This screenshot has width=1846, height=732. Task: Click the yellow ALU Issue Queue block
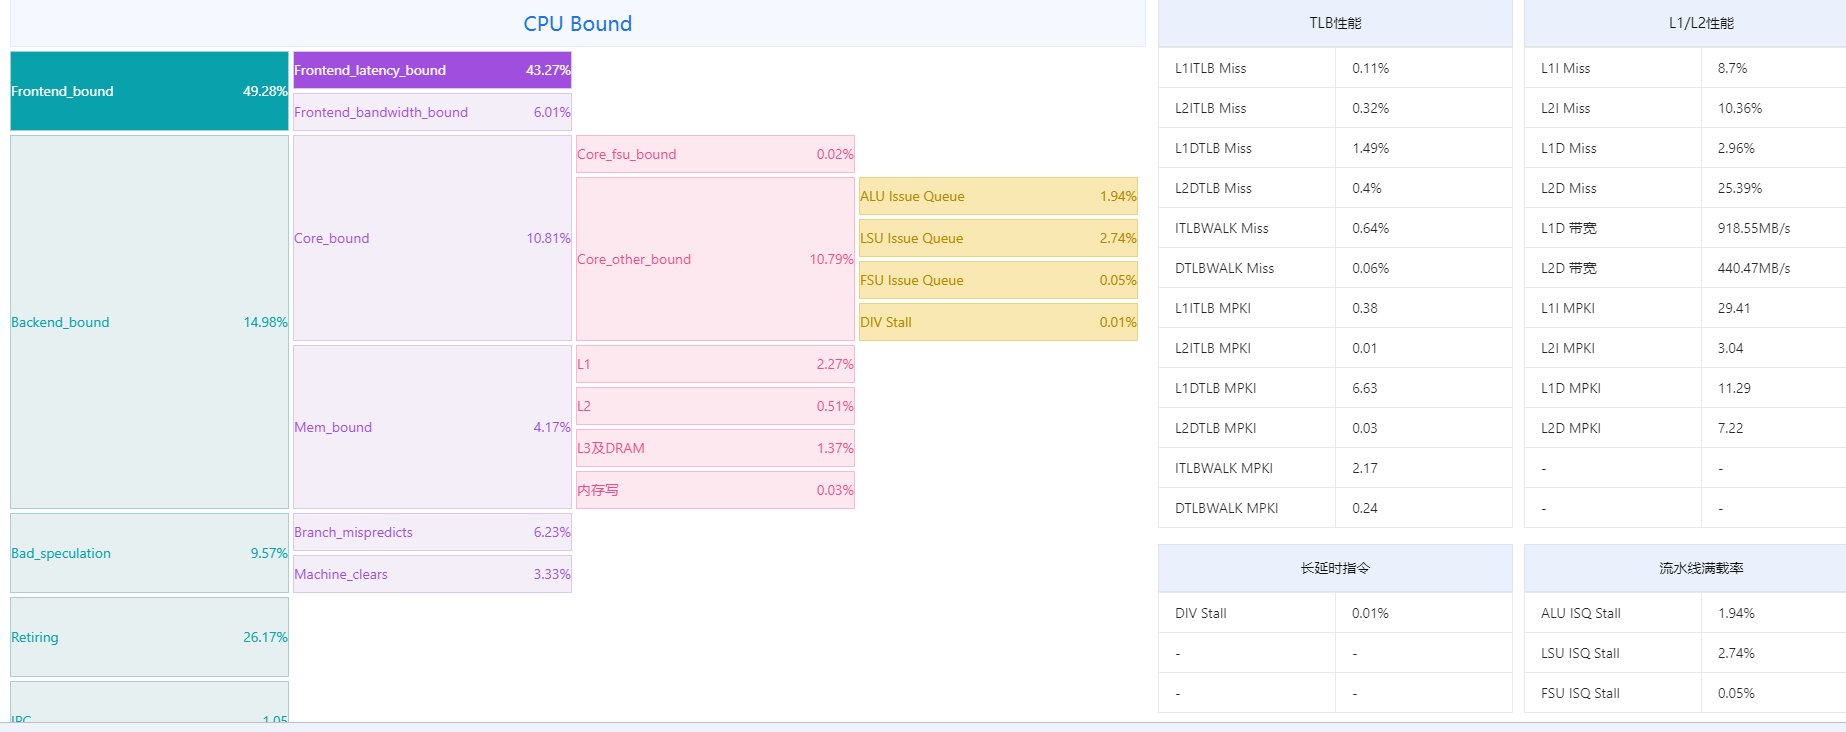pyautogui.click(x=998, y=196)
